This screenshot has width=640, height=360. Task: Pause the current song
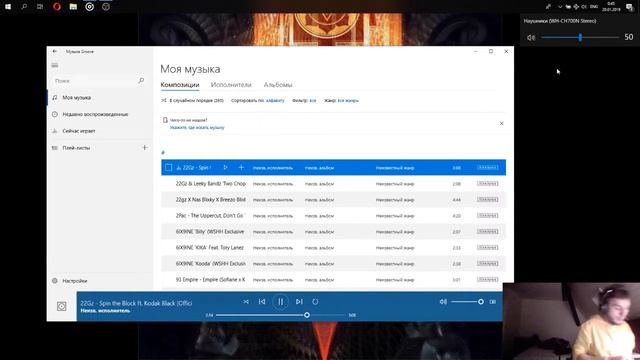click(280, 302)
